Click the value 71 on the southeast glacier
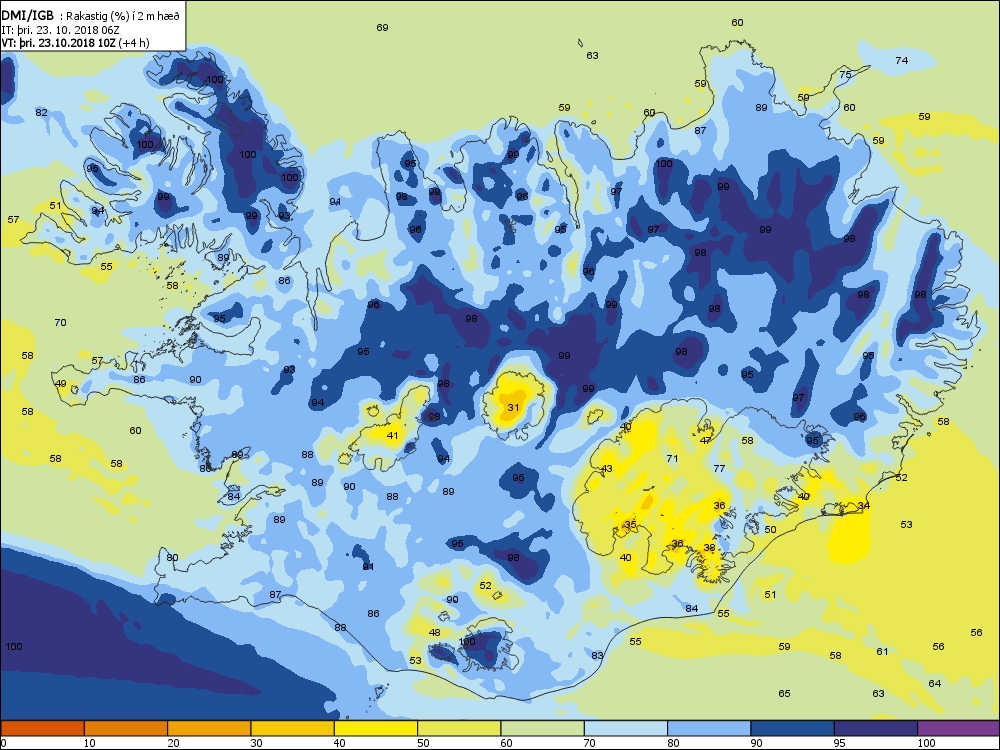This screenshot has width=1000, height=750. [x=672, y=459]
